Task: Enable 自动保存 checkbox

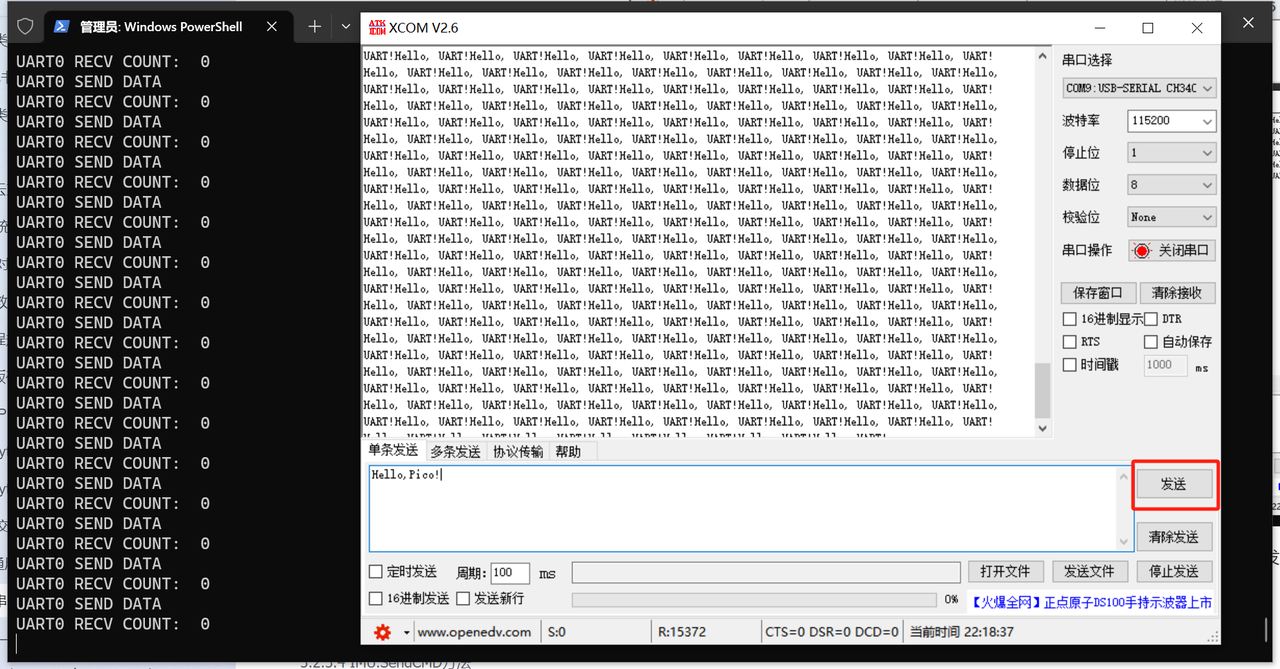Action: 1150,341
